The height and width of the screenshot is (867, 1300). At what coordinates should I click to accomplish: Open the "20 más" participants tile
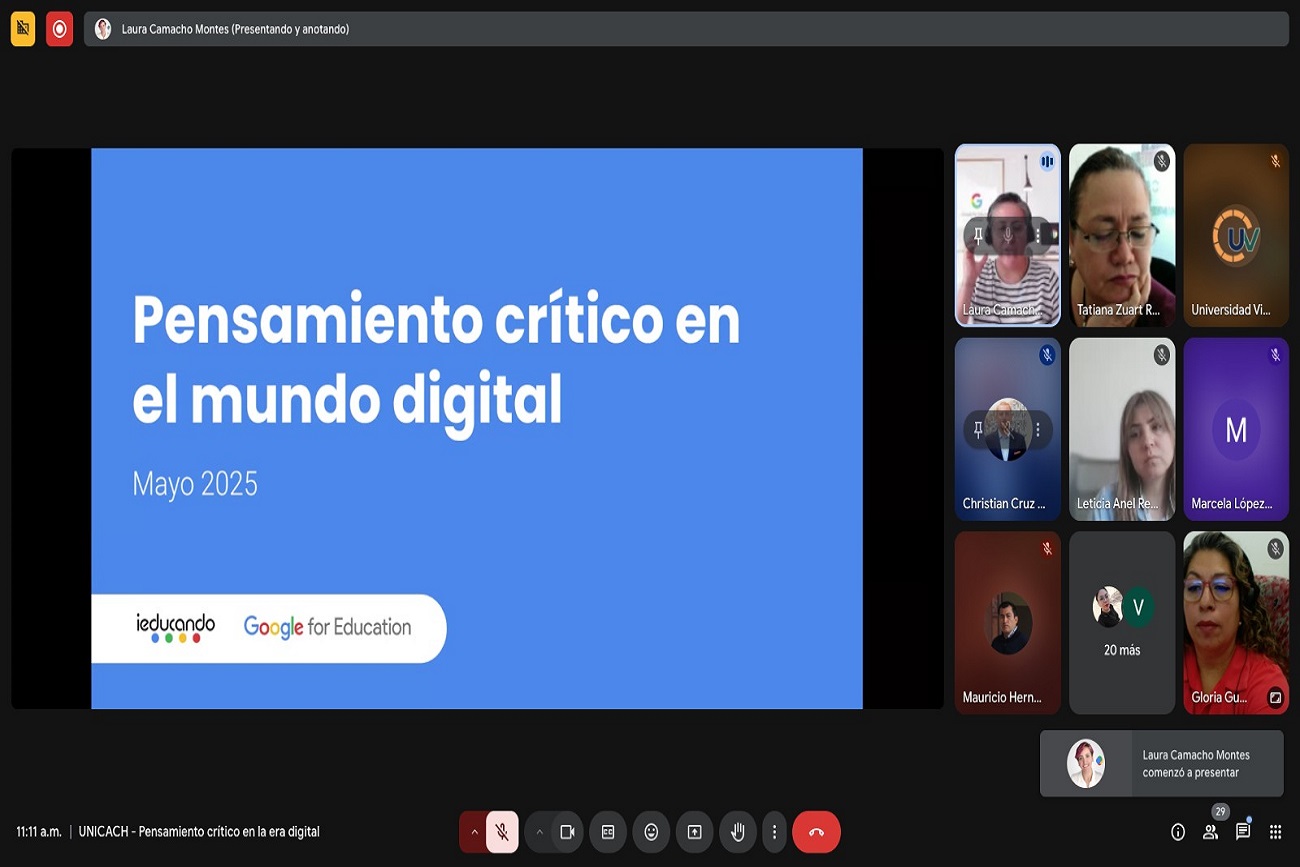(x=1122, y=622)
